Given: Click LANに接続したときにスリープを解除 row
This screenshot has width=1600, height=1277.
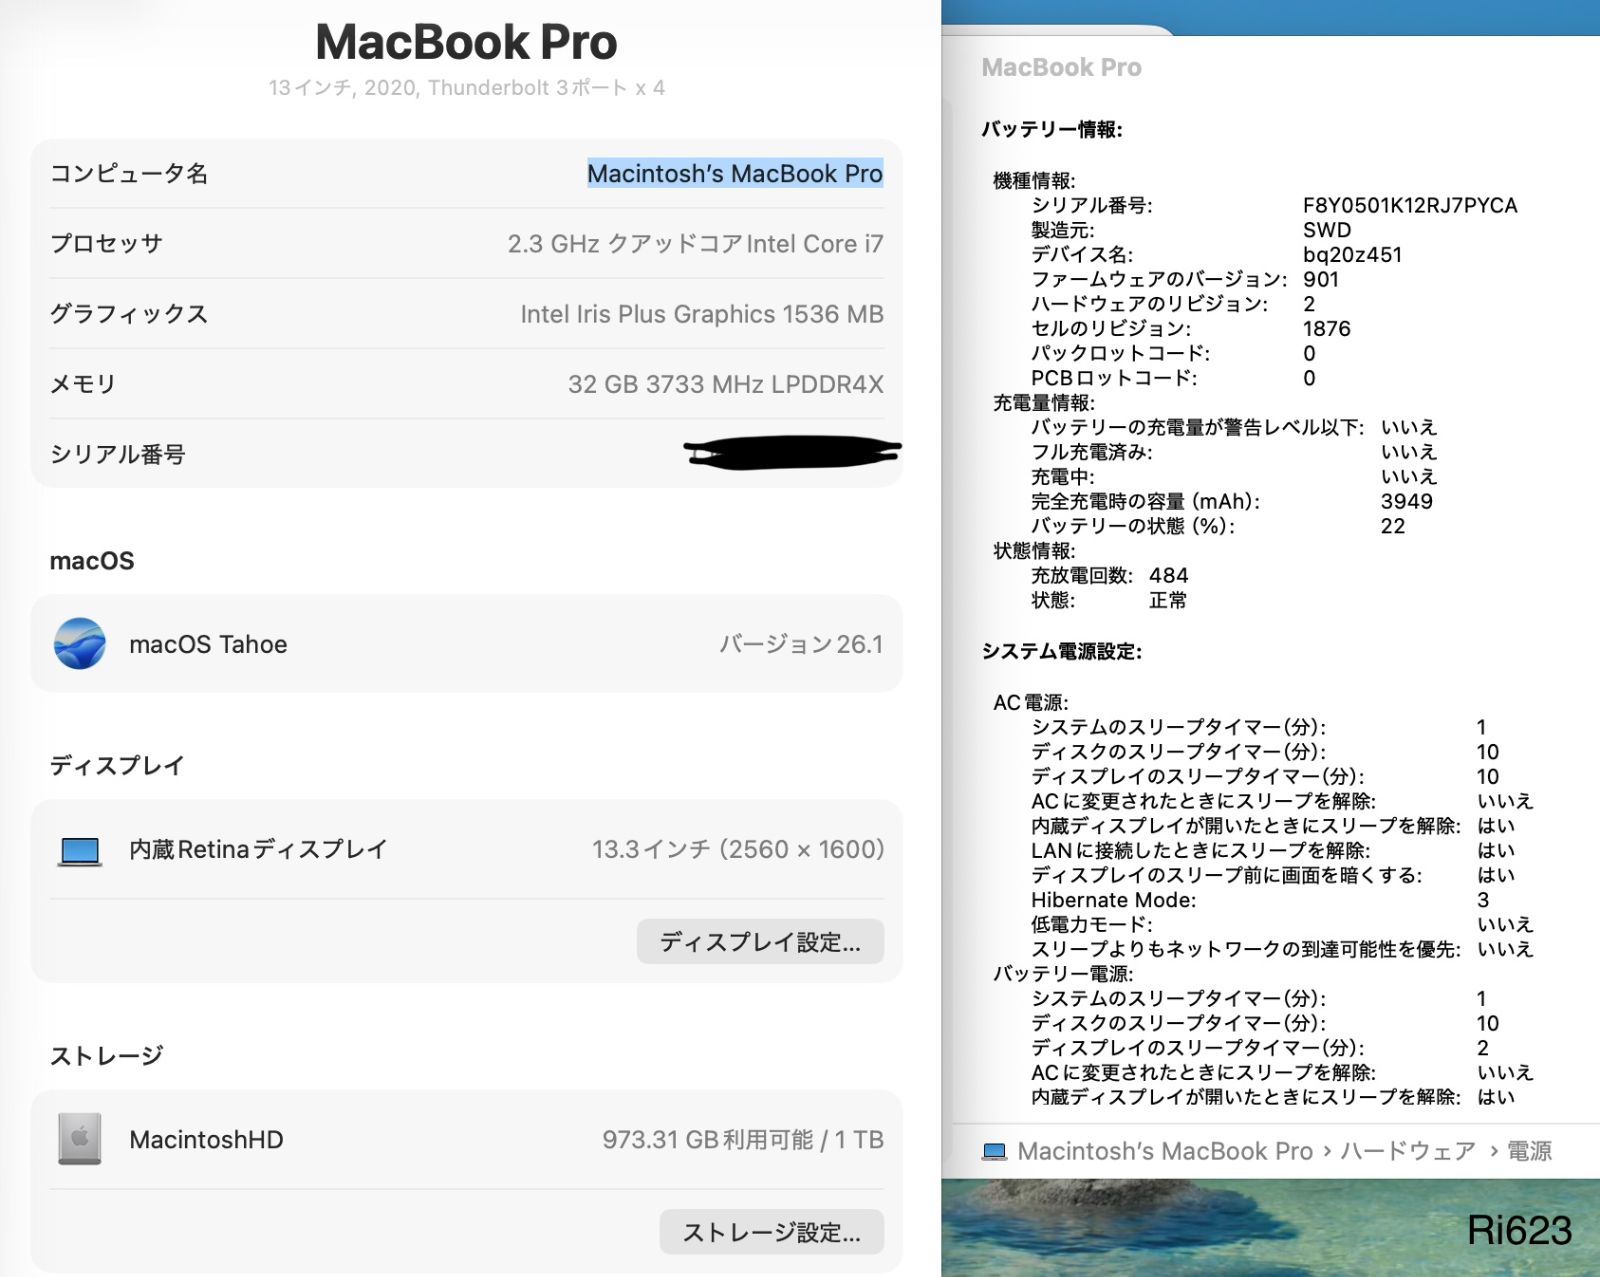Looking at the screenshot, I should 1273,850.
